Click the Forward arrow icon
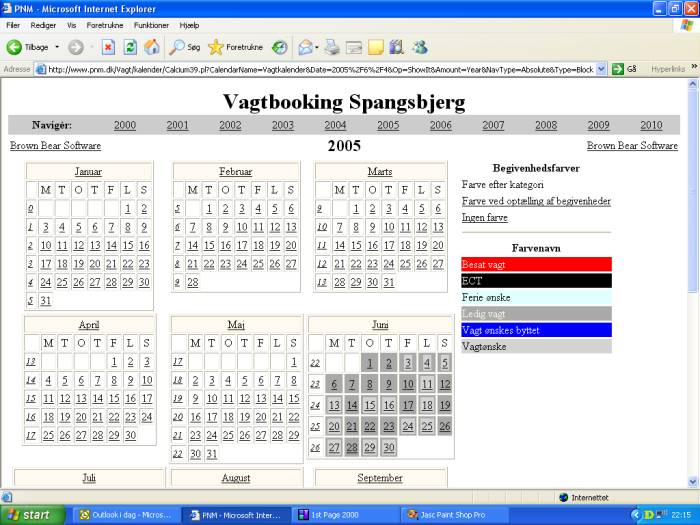Screen dimensions: 700x525 pos(76,47)
